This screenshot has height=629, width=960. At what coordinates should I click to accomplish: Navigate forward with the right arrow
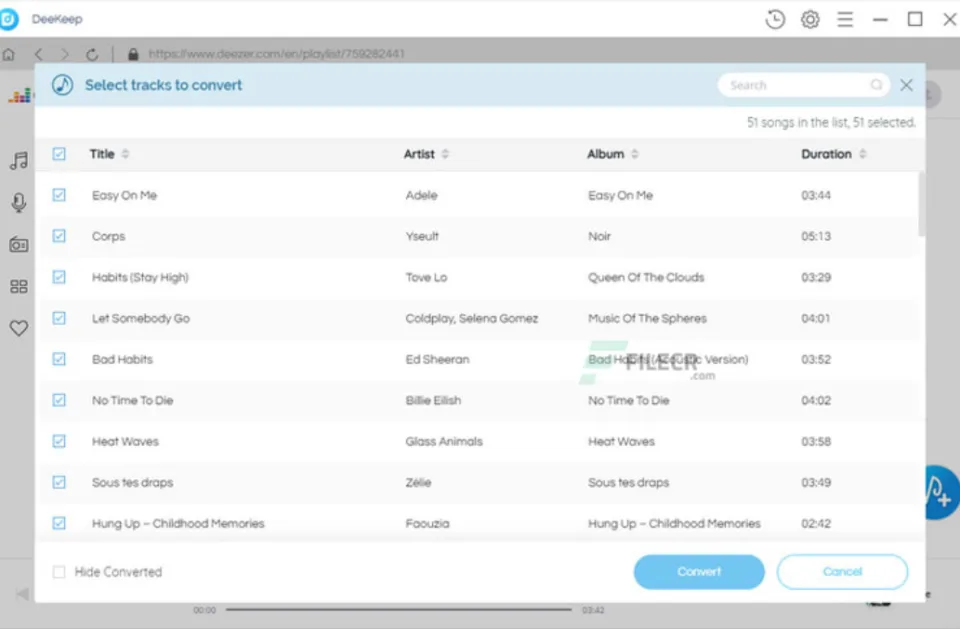click(x=64, y=55)
